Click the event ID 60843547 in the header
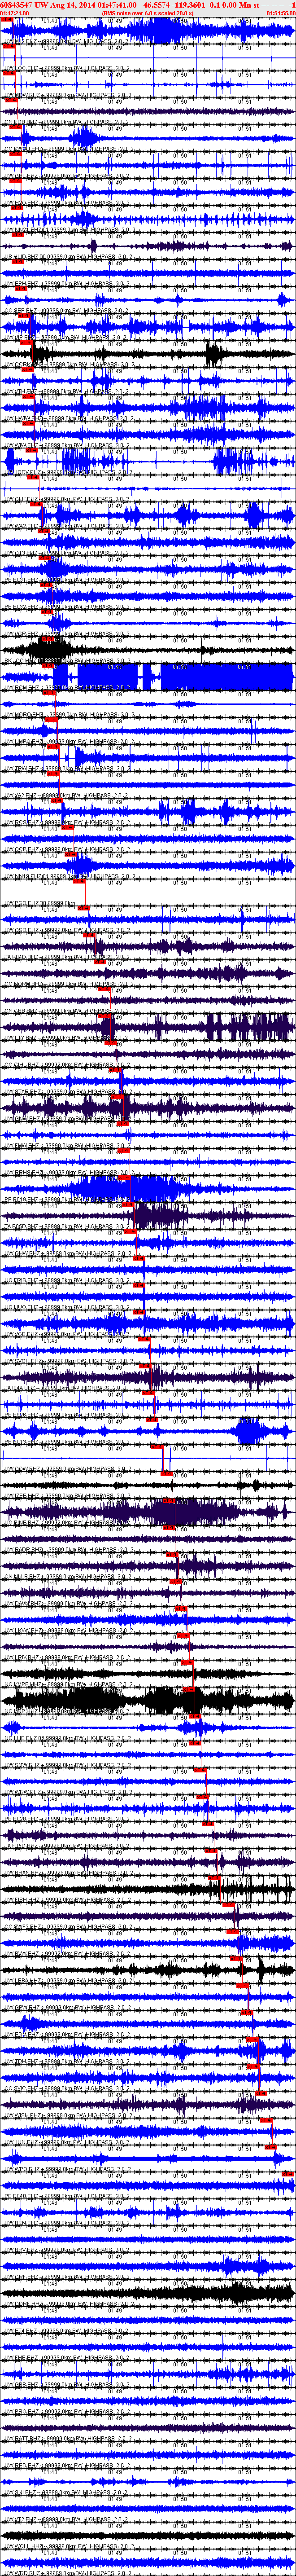296x2576 pixels. (x=17, y=5)
